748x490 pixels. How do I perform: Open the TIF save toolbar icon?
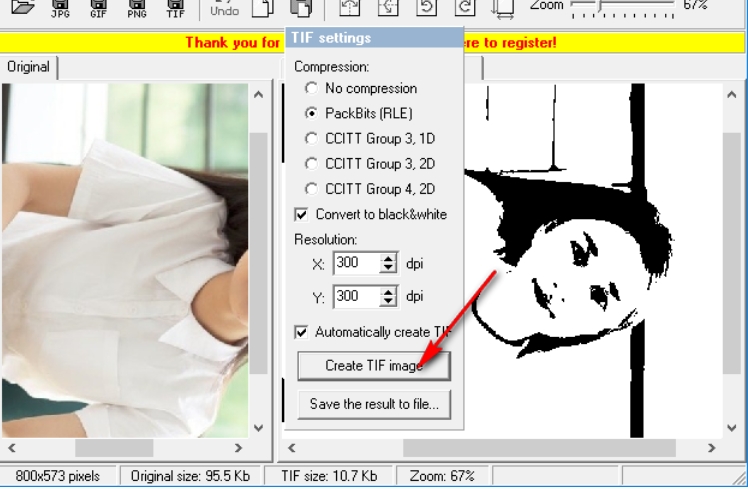tap(175, 8)
